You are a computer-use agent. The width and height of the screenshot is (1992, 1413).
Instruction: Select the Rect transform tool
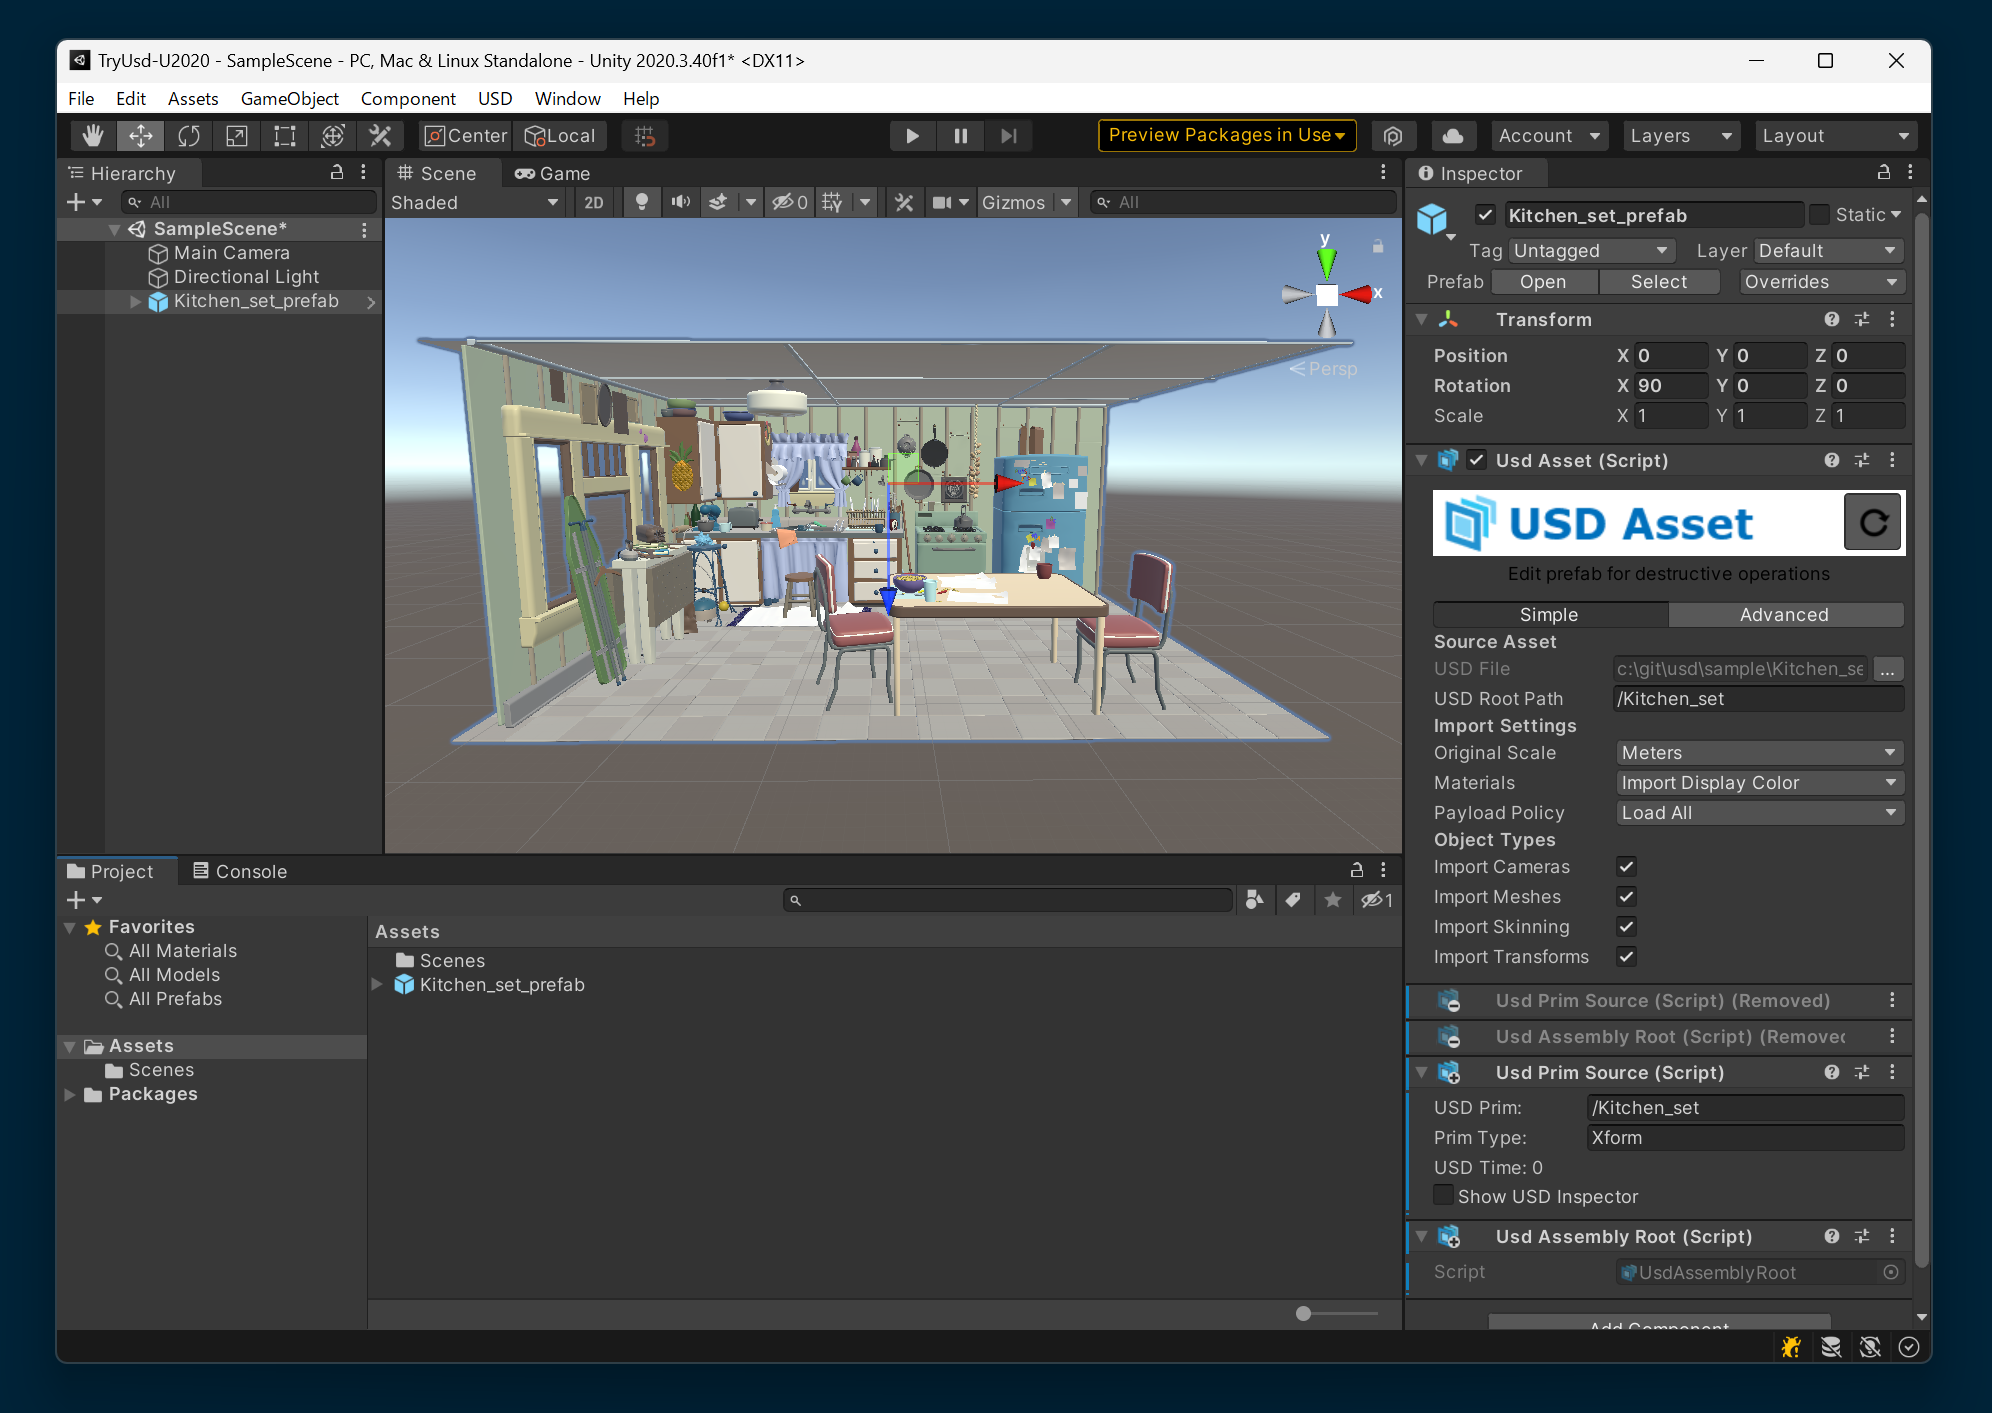(x=285, y=136)
